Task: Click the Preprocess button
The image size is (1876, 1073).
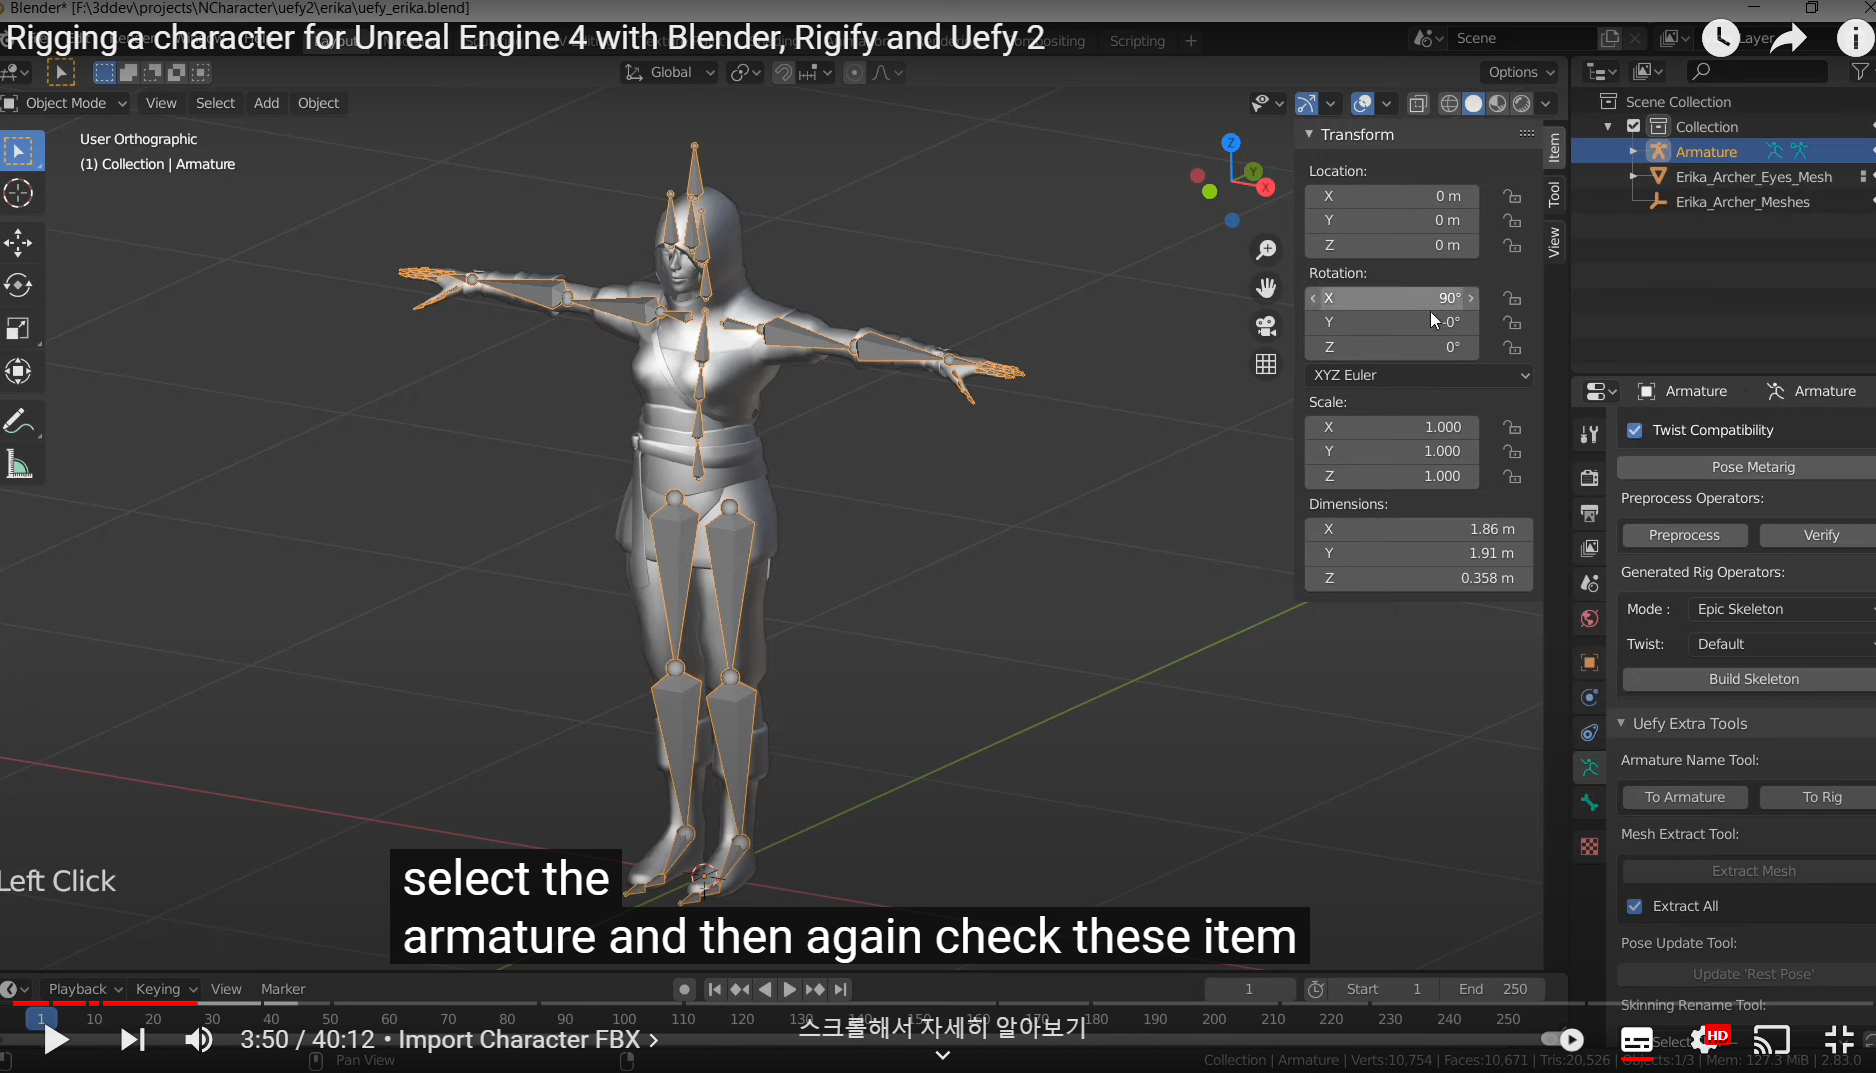Action: pyautogui.click(x=1684, y=535)
